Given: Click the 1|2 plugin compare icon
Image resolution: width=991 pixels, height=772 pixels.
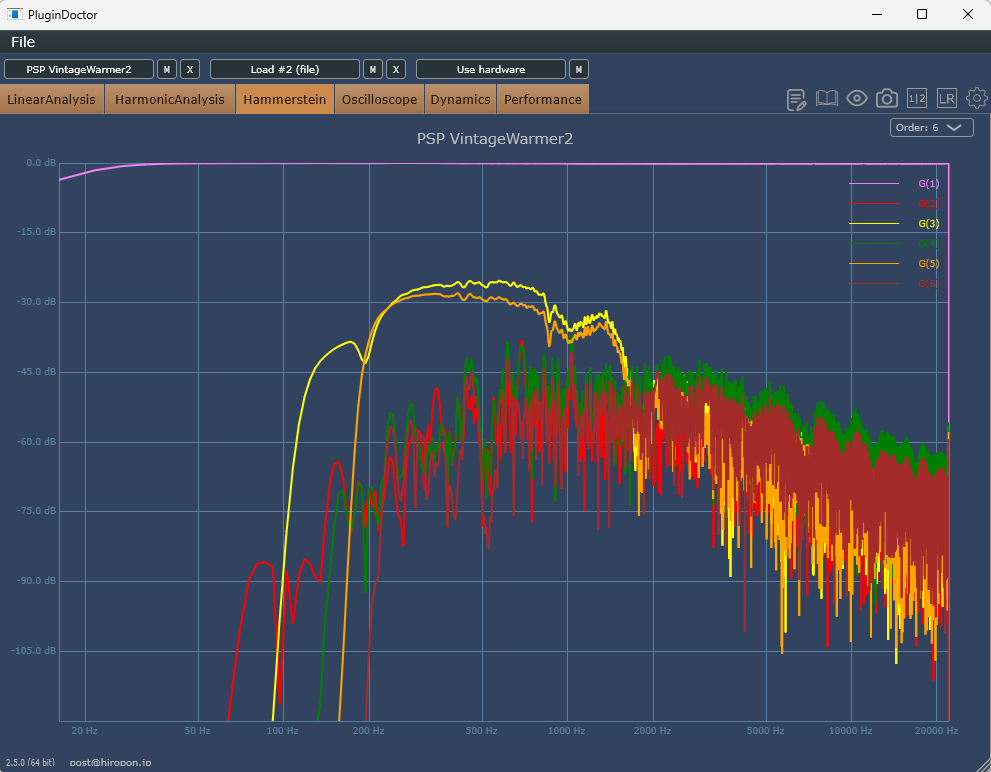Looking at the screenshot, I should [x=917, y=98].
